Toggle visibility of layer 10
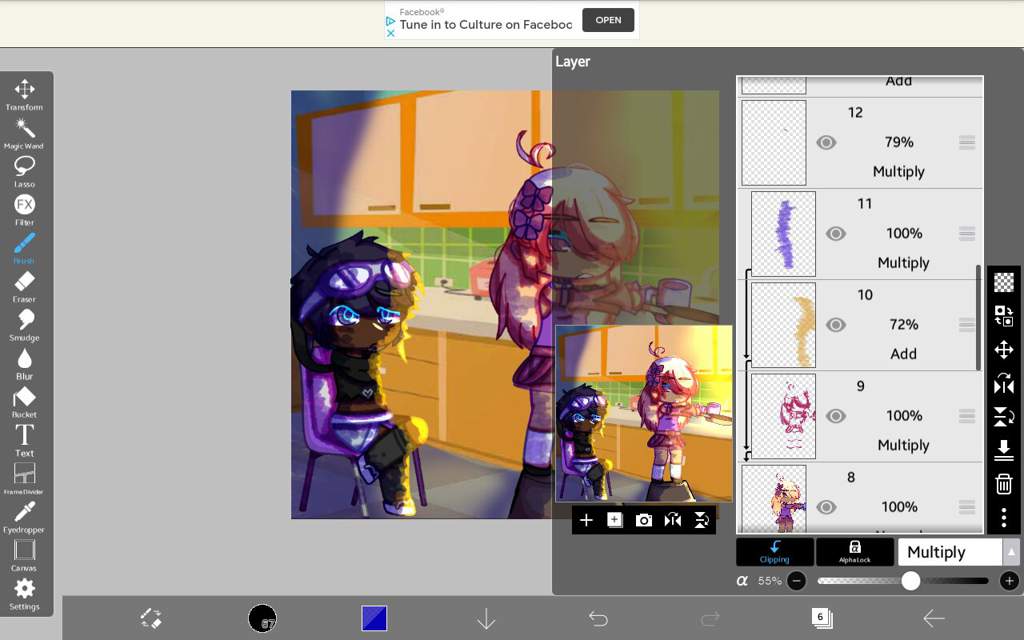 835,325
